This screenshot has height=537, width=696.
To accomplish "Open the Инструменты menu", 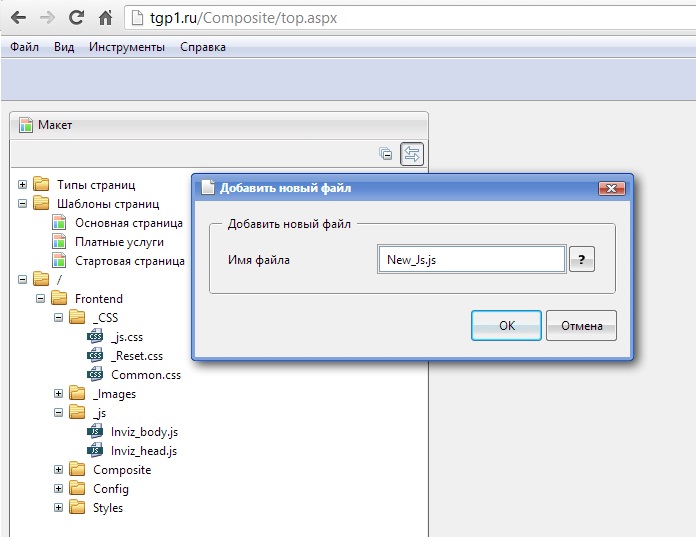I will click(127, 47).
